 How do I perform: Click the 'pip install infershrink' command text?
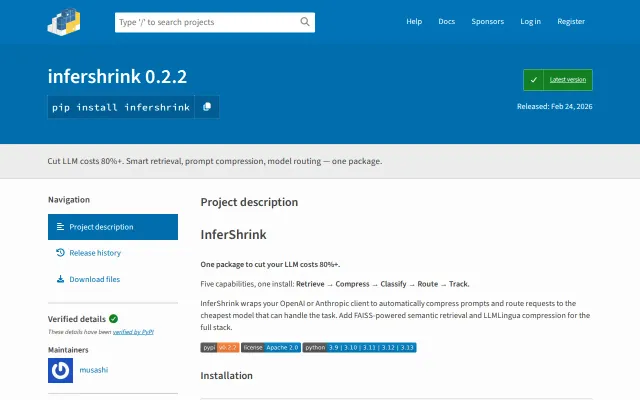tap(121, 107)
